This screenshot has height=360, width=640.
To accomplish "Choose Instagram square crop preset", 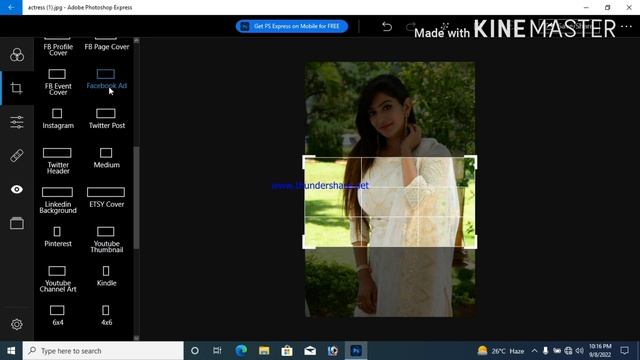I will coord(58,119).
